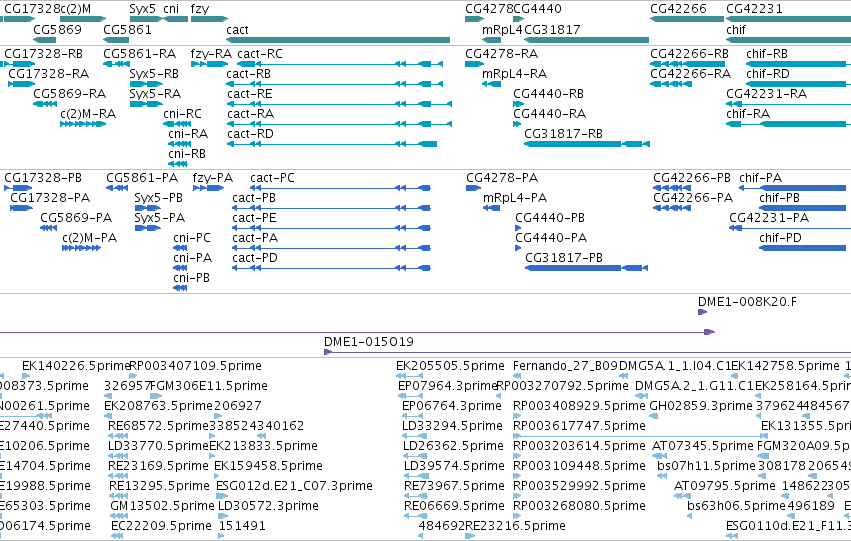
Task: Select the CG42231-RA transcript
Action: pyautogui.click(x=789, y=104)
